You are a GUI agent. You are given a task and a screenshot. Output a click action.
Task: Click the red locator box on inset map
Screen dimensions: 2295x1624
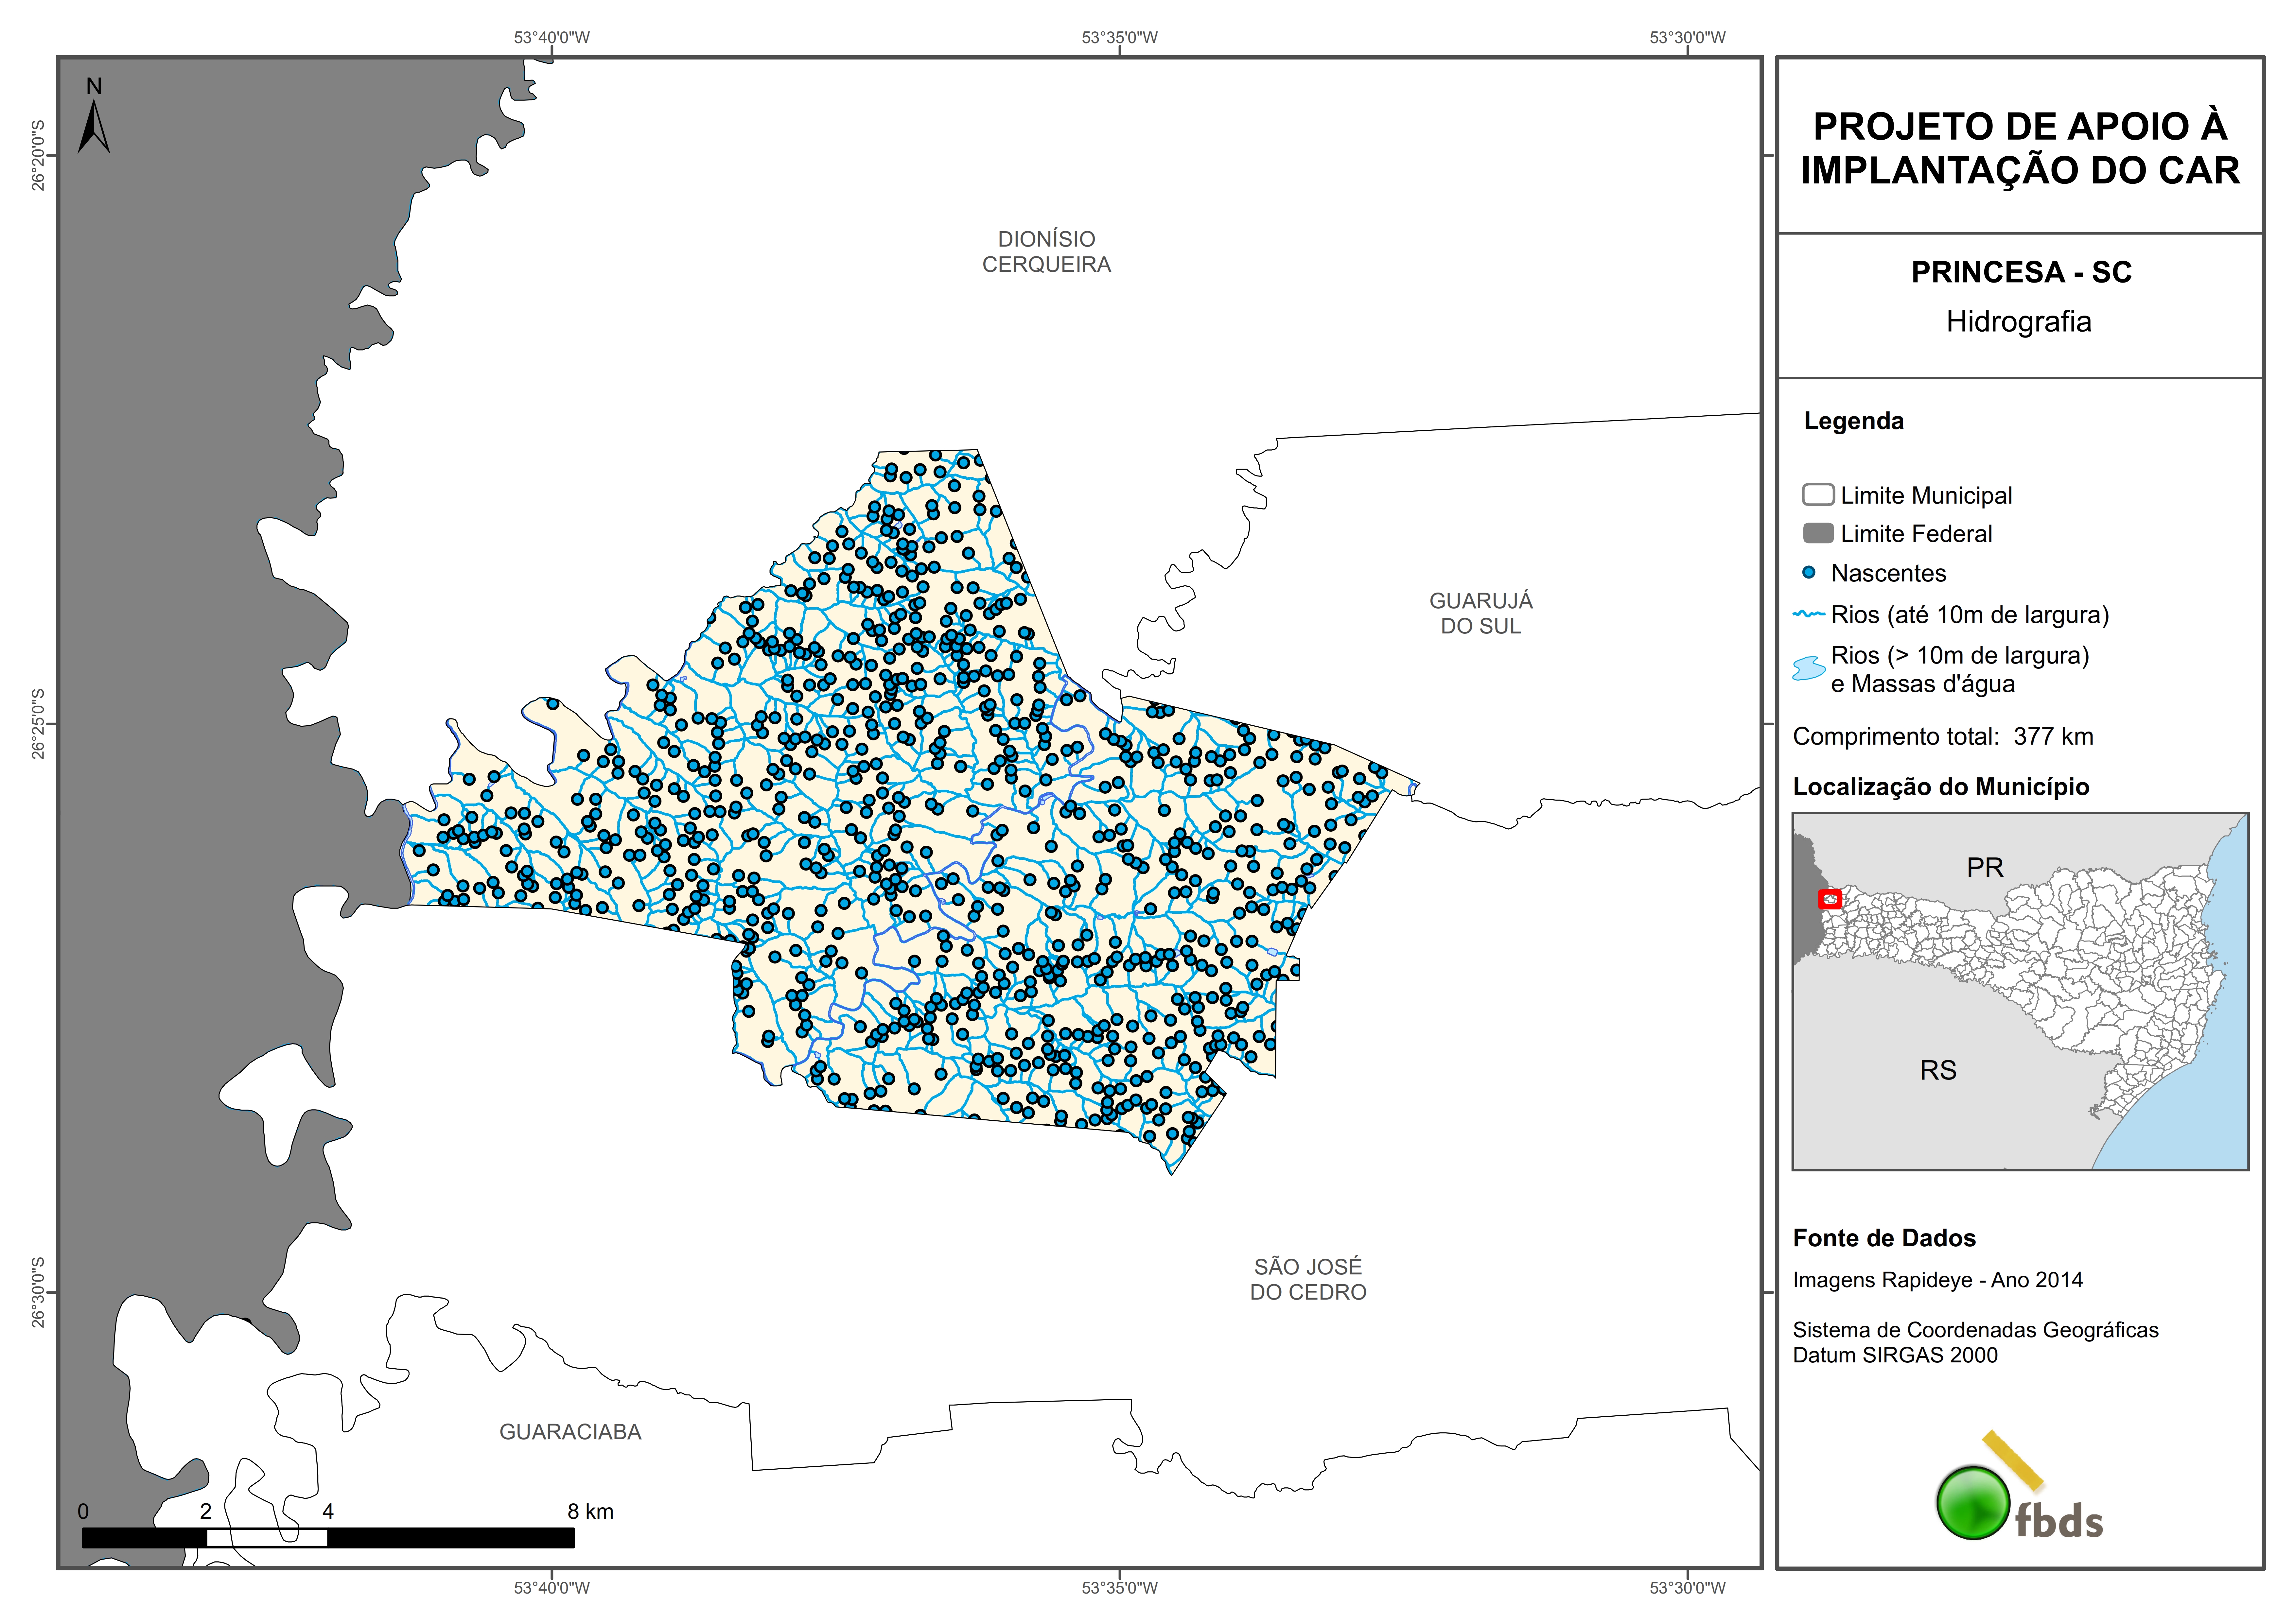pyautogui.click(x=1830, y=899)
